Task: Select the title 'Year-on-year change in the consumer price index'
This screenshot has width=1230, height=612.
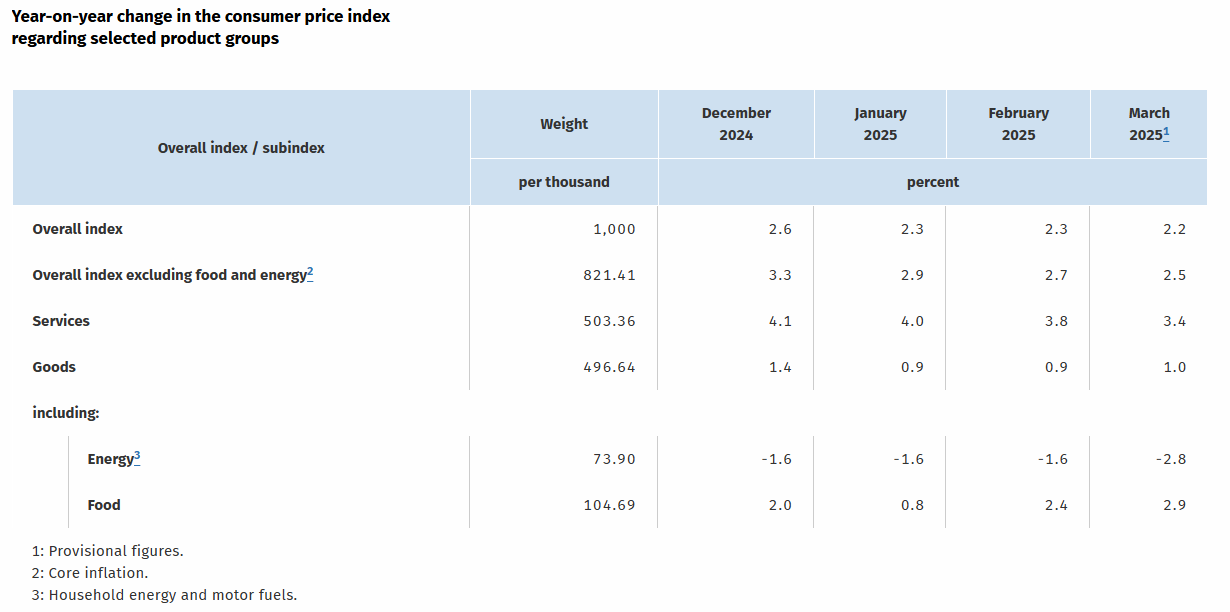Action: click(201, 16)
